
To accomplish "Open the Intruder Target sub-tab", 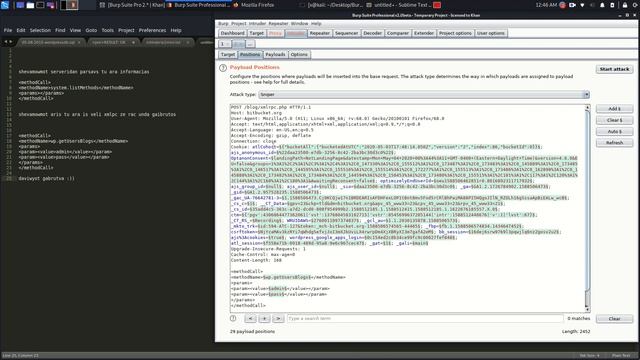I will [x=228, y=54].
